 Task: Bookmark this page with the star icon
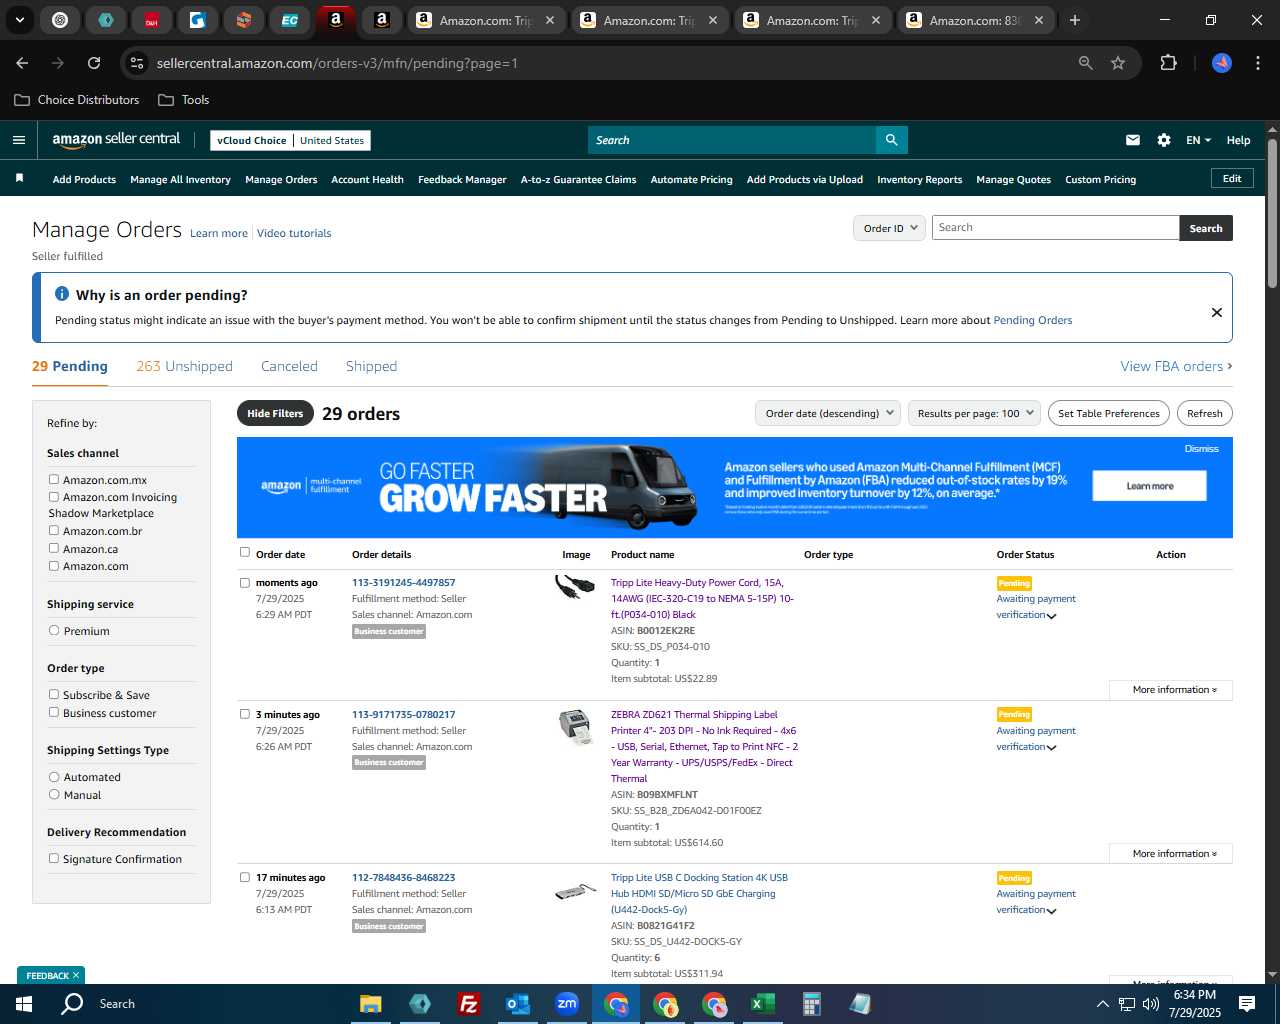click(x=1118, y=63)
